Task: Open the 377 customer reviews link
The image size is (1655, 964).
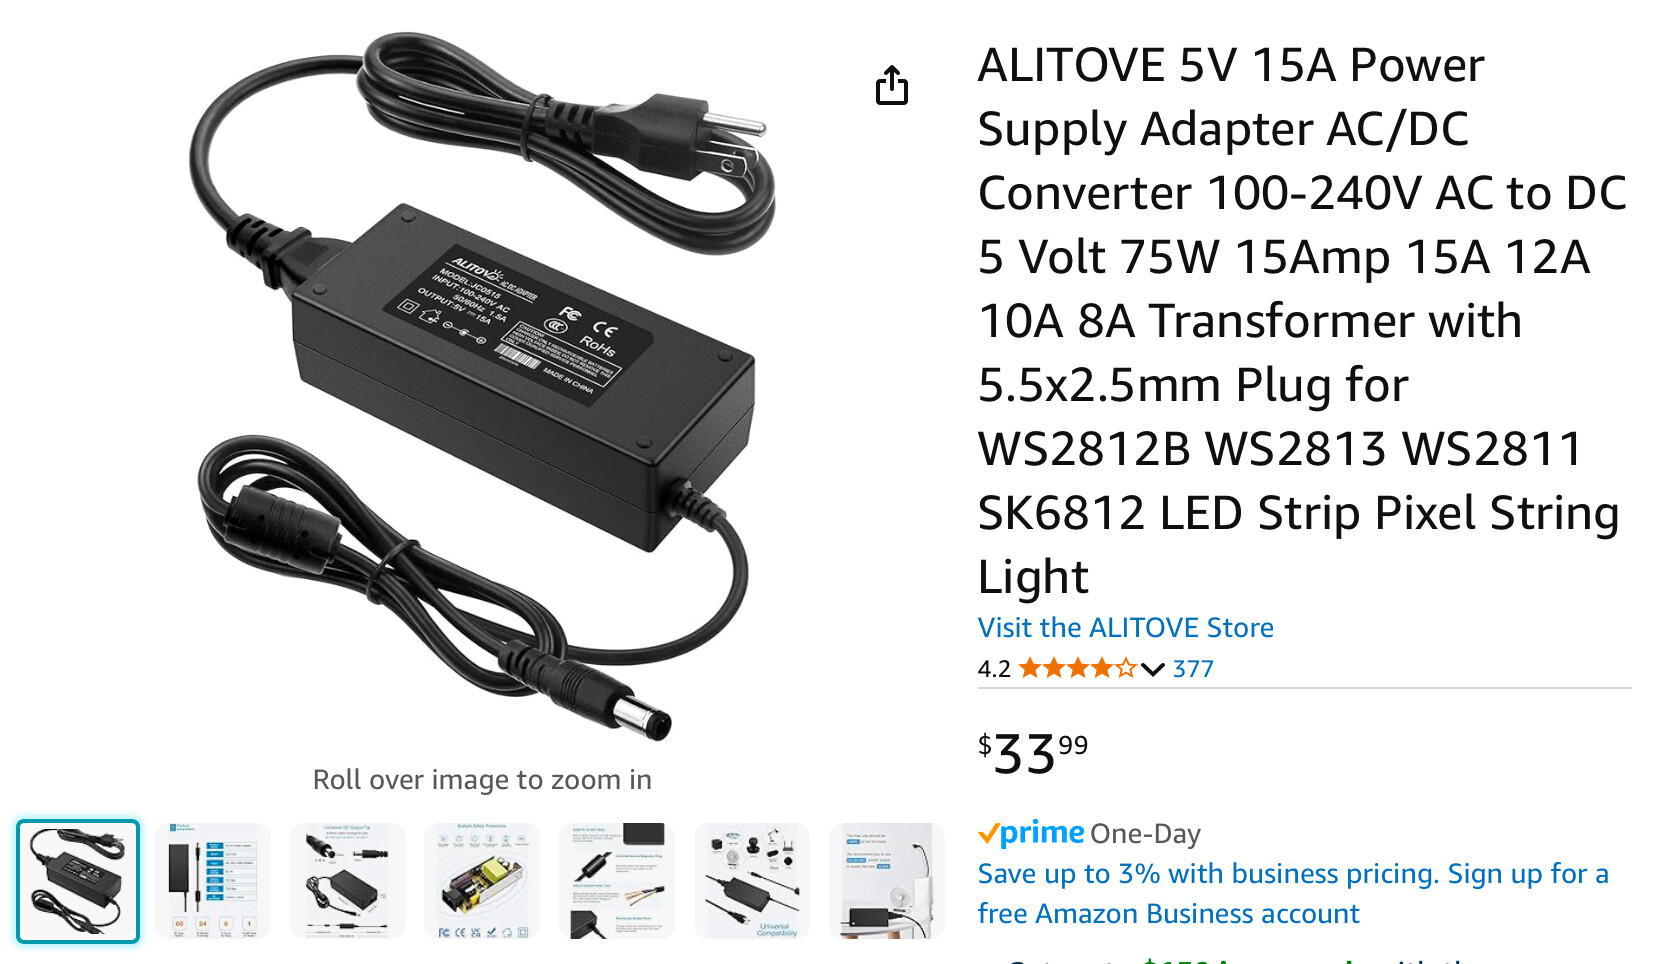Action: pyautogui.click(x=1193, y=669)
